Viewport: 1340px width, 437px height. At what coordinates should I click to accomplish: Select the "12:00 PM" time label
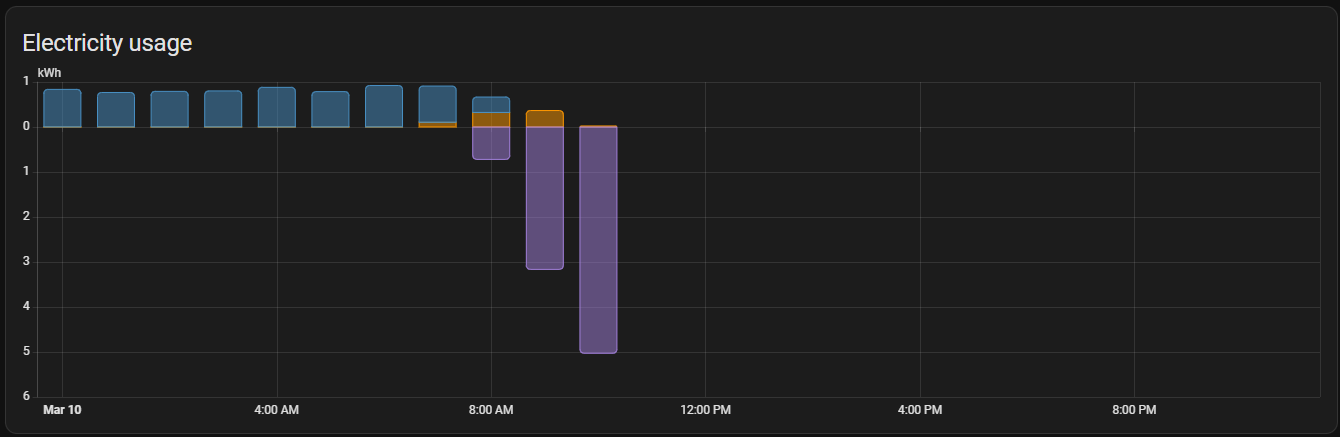click(705, 410)
